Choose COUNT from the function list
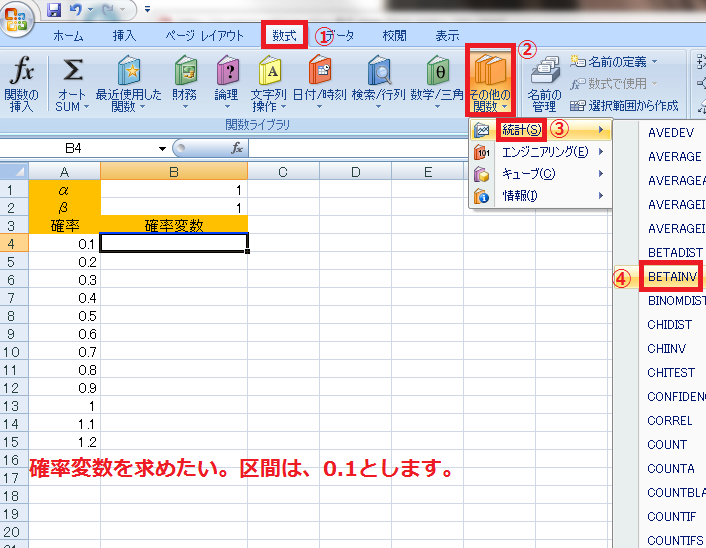 [667, 444]
